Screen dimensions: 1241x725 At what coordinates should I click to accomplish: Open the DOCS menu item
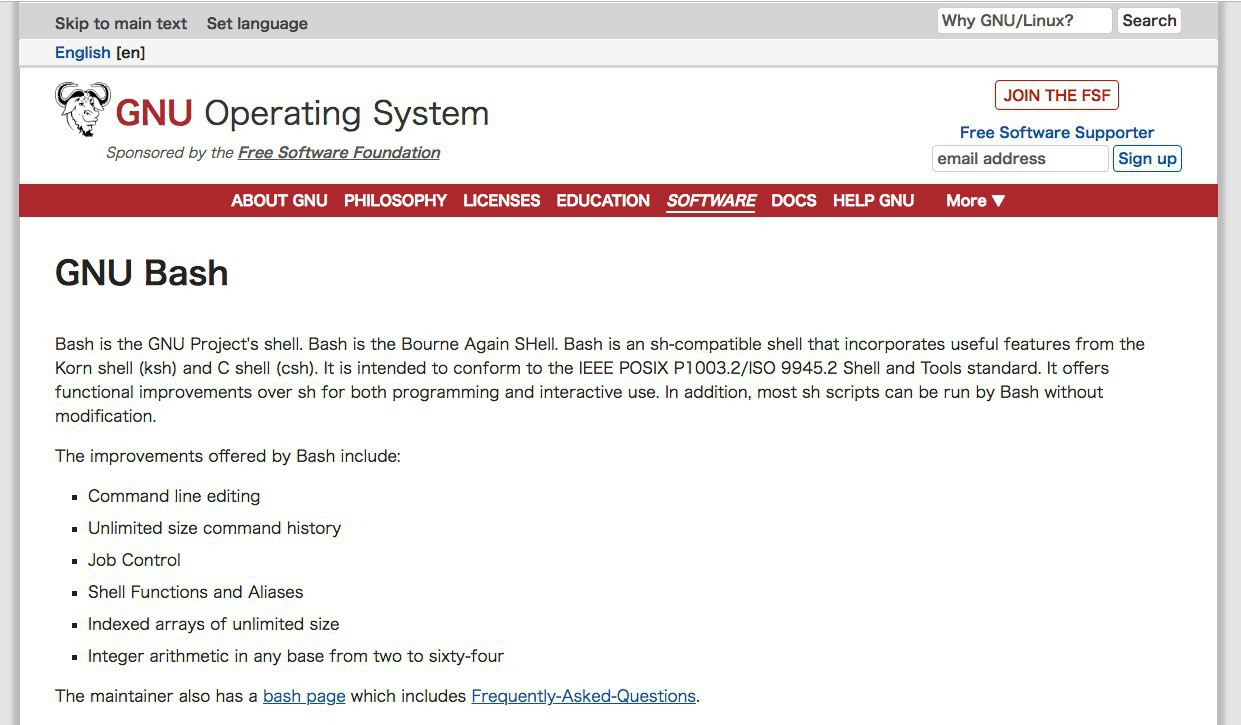click(794, 200)
